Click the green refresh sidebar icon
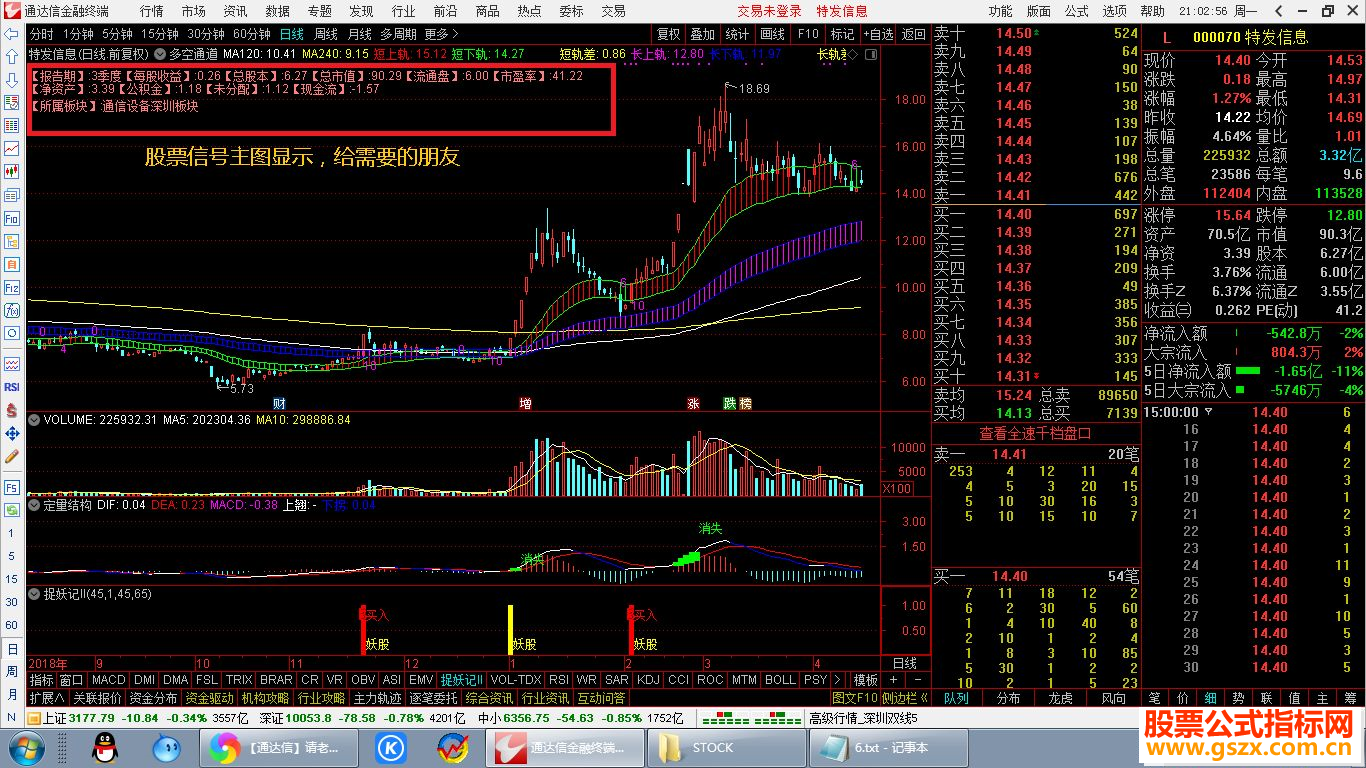Viewport: 1366px width, 768px height. [12, 510]
